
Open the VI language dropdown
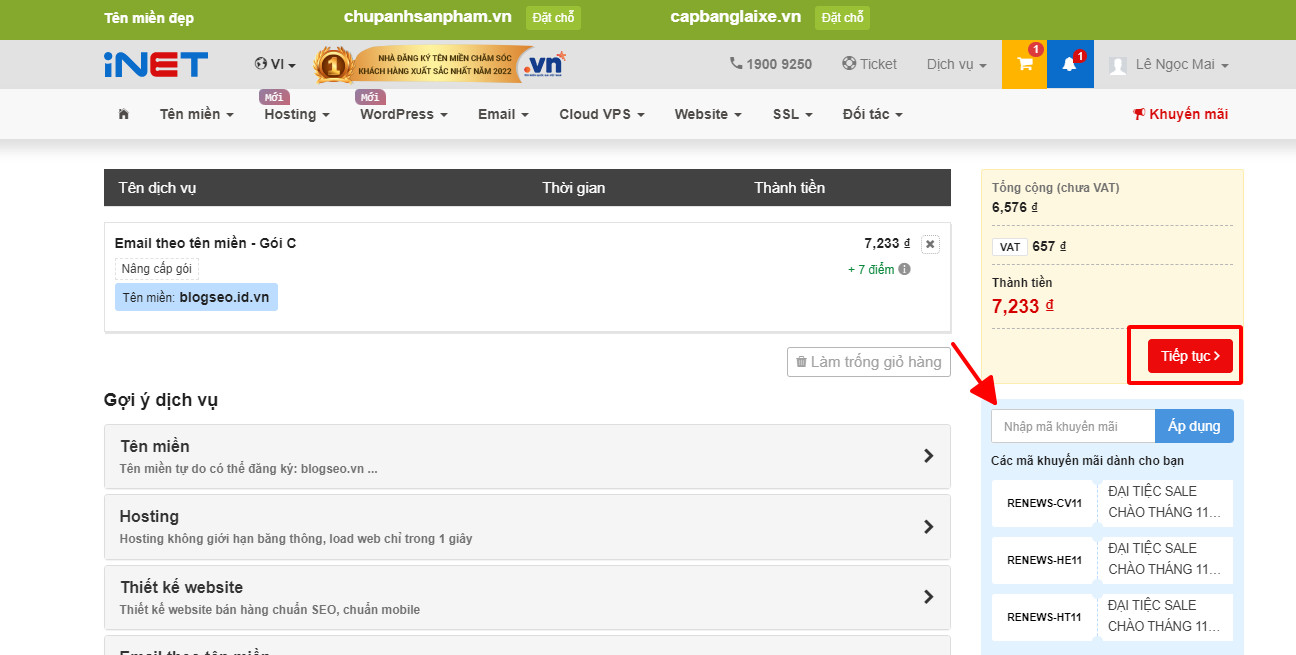pos(275,64)
